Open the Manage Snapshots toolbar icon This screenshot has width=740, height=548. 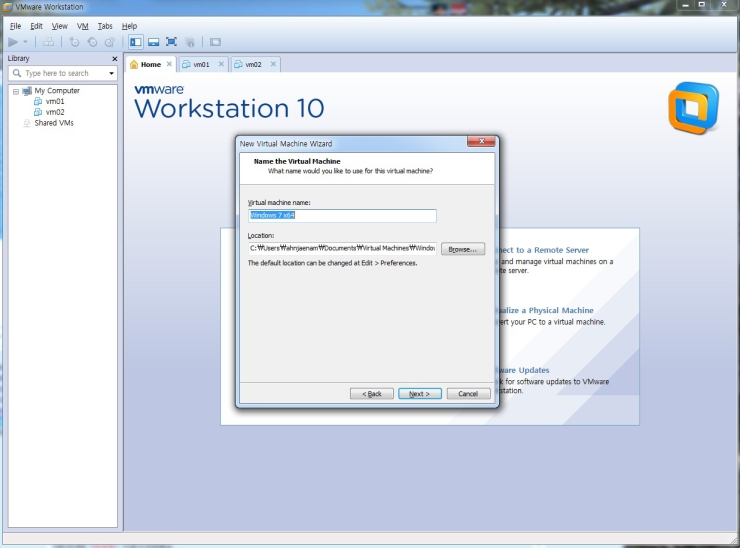pyautogui.click(x=109, y=42)
